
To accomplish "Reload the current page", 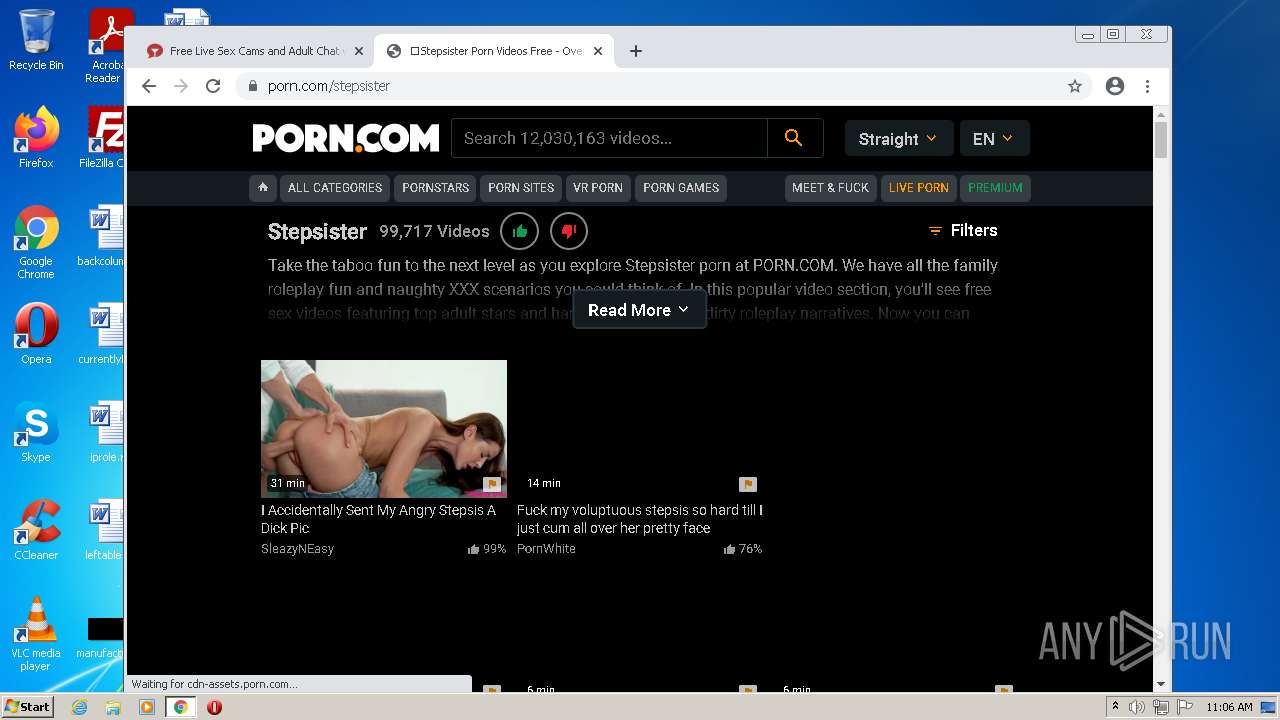I will click(213, 86).
